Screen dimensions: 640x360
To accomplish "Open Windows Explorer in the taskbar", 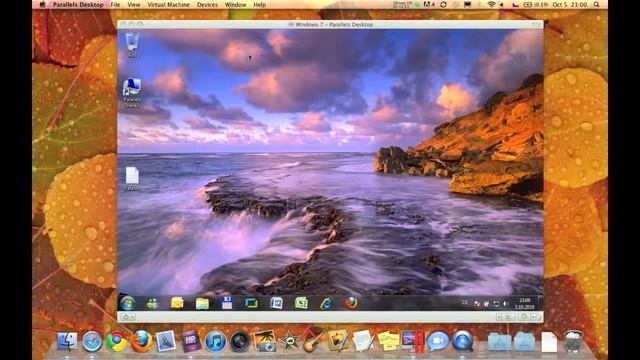I will tap(202, 303).
